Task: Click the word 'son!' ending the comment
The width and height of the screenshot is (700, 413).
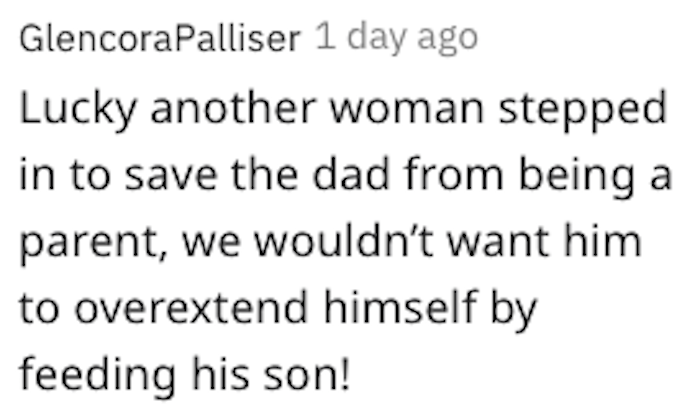Action: coord(306,374)
